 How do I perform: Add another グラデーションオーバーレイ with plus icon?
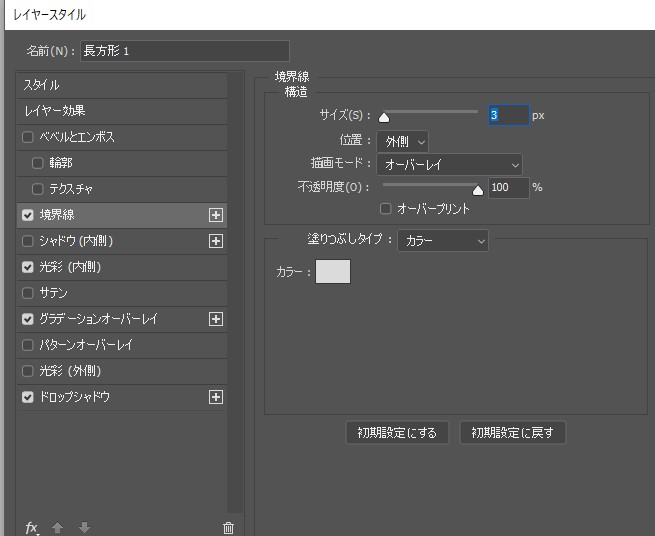tap(215, 319)
